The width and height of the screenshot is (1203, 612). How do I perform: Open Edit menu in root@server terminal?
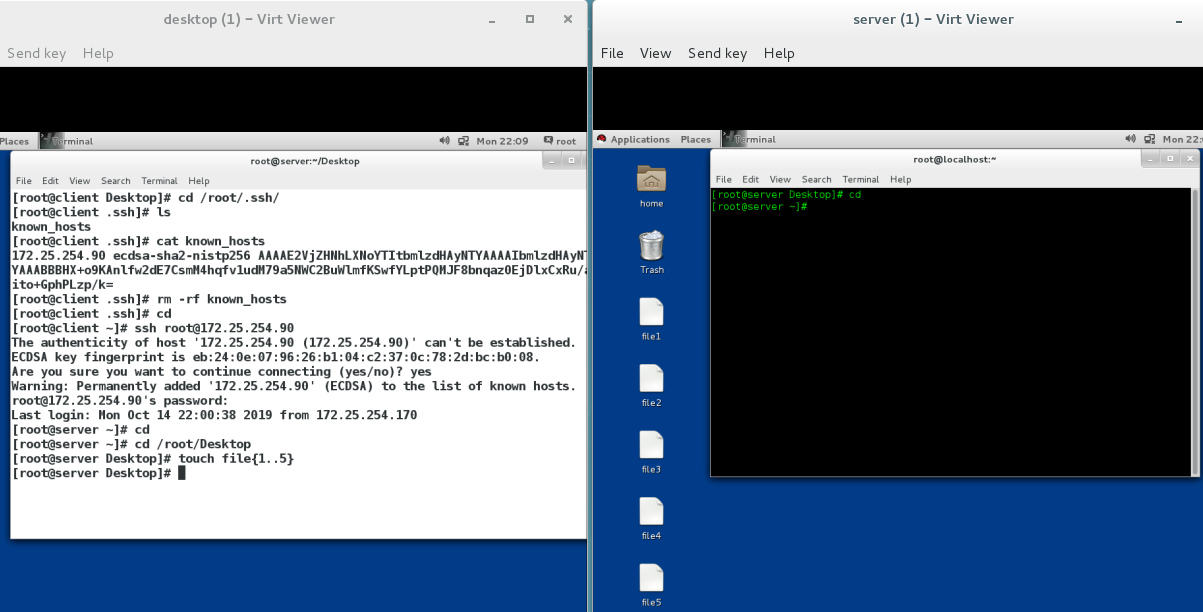(x=50, y=181)
